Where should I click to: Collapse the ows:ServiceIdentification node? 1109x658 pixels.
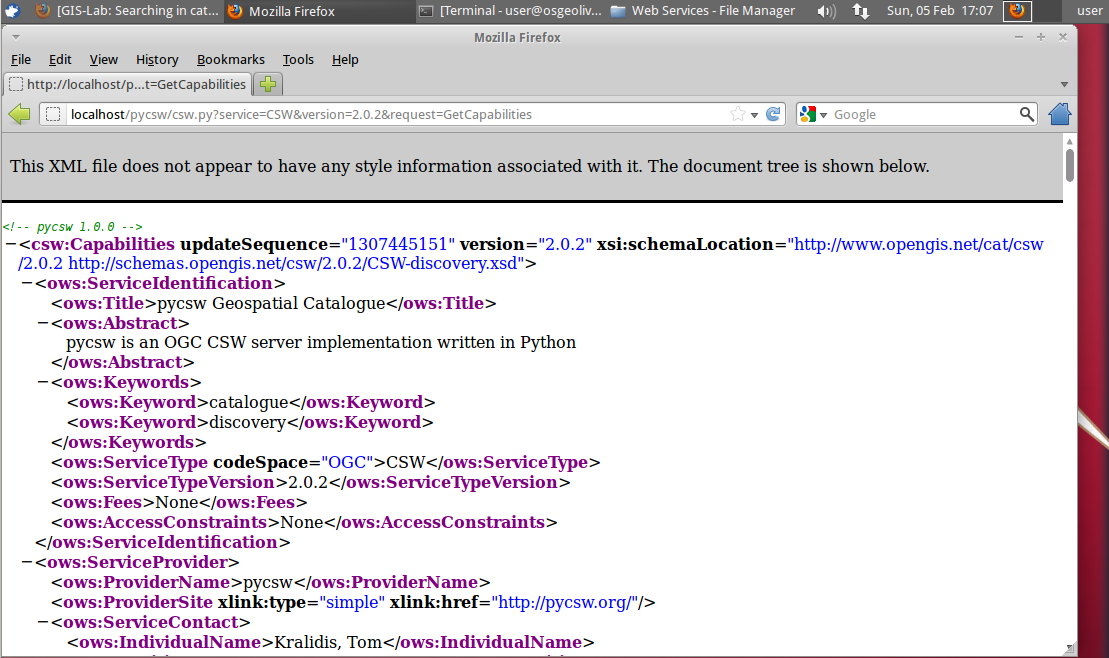27,283
